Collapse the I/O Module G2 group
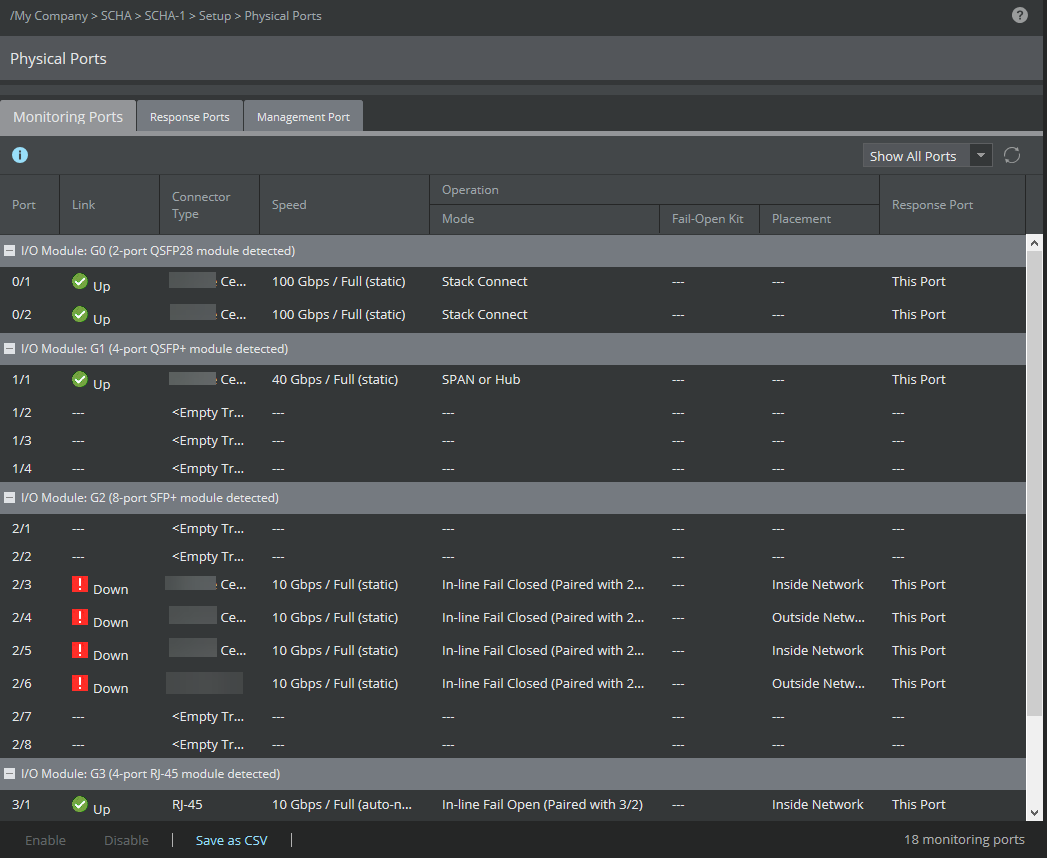1047x858 pixels. 9,497
